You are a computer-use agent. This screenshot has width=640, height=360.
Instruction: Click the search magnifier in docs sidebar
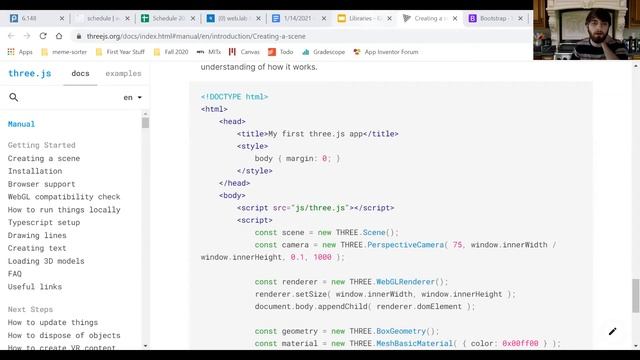[x=13, y=97]
